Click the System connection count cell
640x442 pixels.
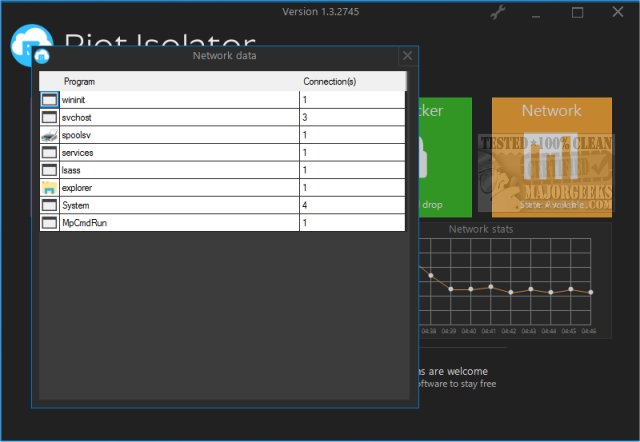(352, 205)
